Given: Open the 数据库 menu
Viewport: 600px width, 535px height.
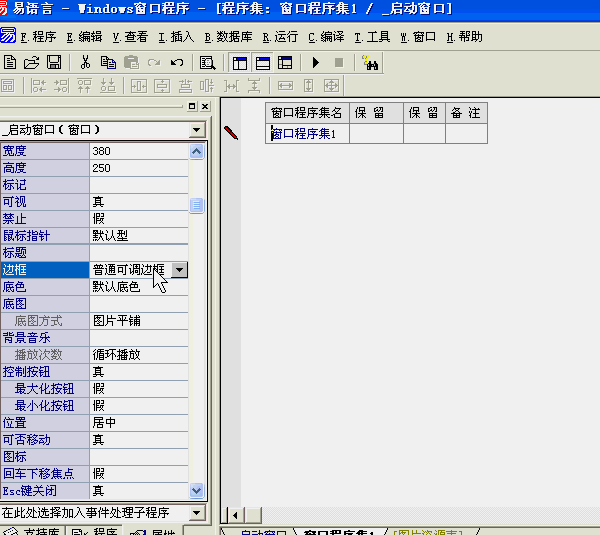Looking at the screenshot, I should (x=228, y=37).
